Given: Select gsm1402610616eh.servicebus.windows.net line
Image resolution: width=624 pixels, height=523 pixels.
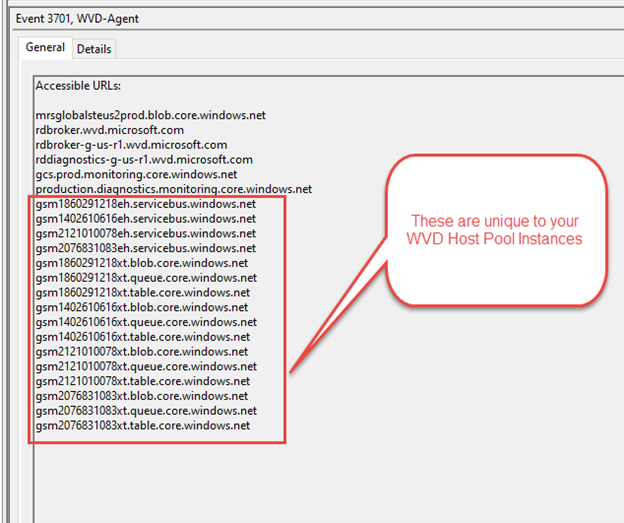Looking at the screenshot, I should [146, 219].
